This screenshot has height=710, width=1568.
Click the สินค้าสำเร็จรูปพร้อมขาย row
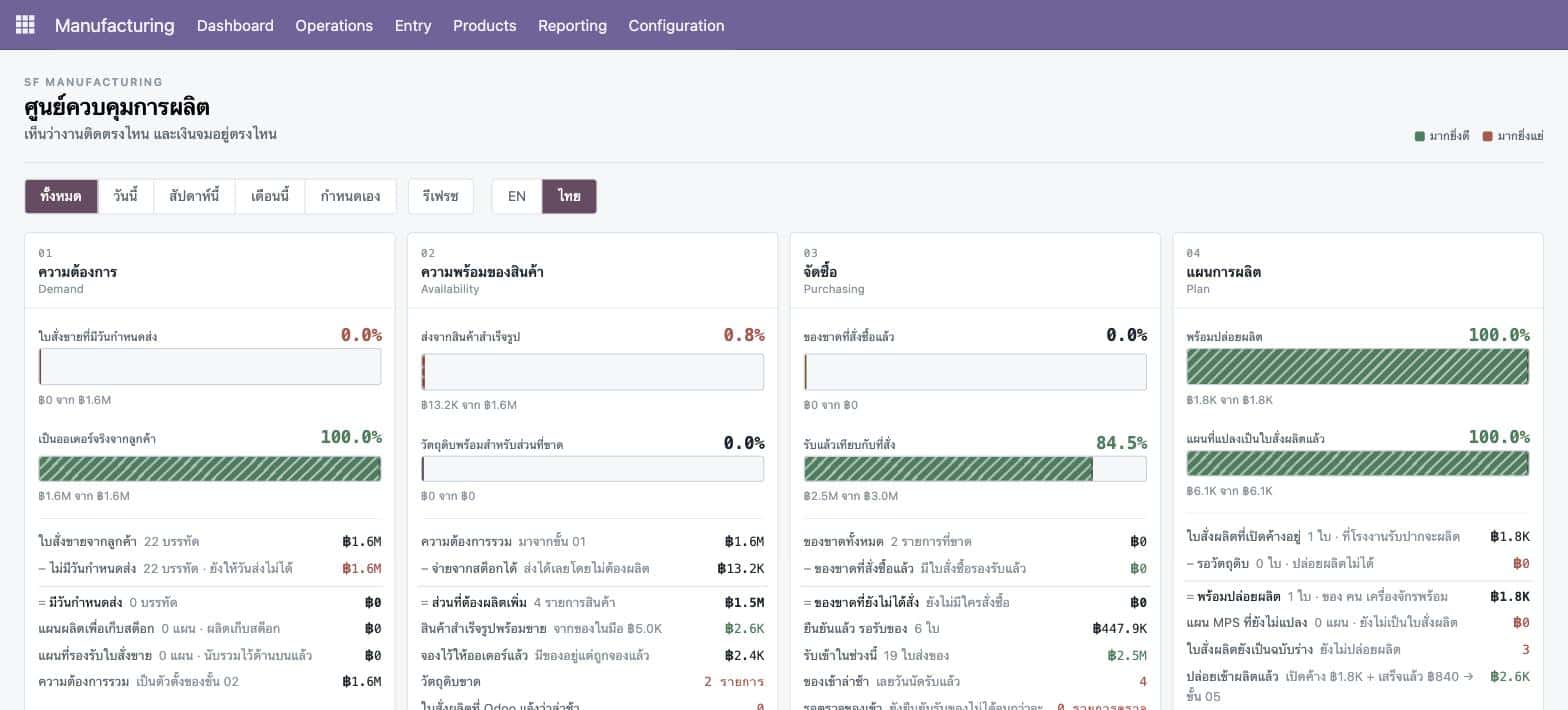point(593,629)
